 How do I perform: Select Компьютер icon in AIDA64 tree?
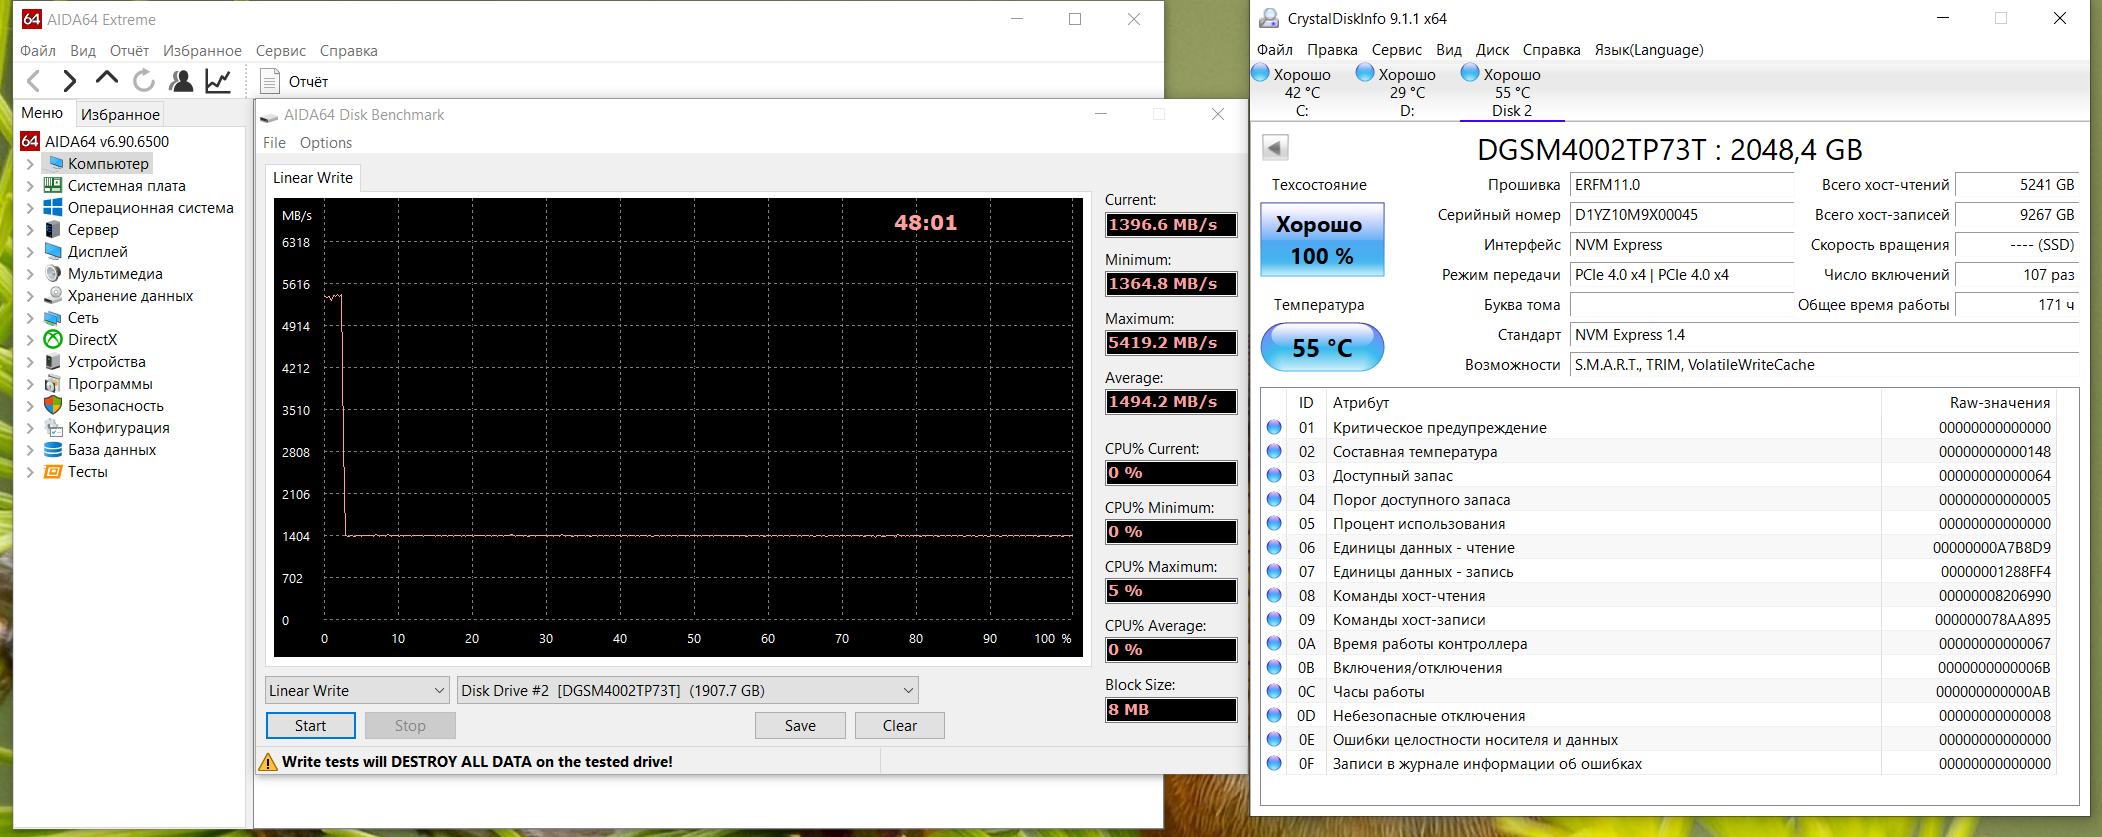pos(56,163)
